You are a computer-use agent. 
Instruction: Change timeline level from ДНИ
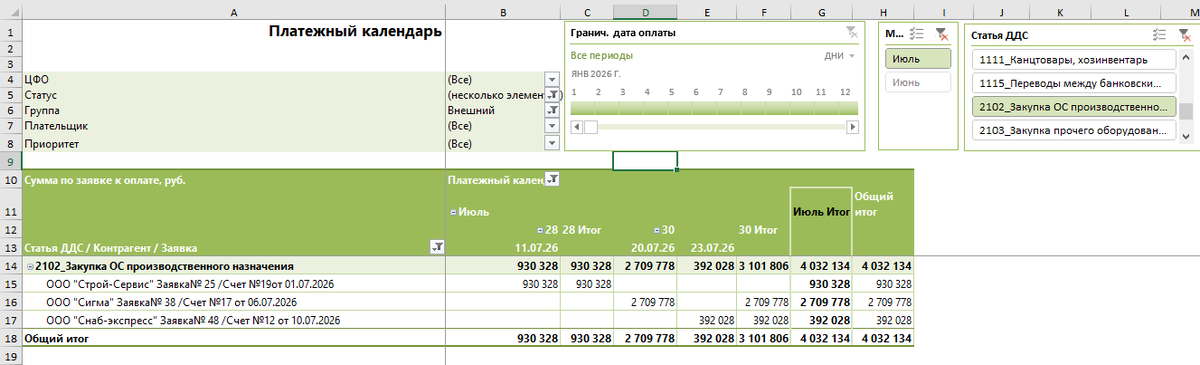(x=840, y=56)
